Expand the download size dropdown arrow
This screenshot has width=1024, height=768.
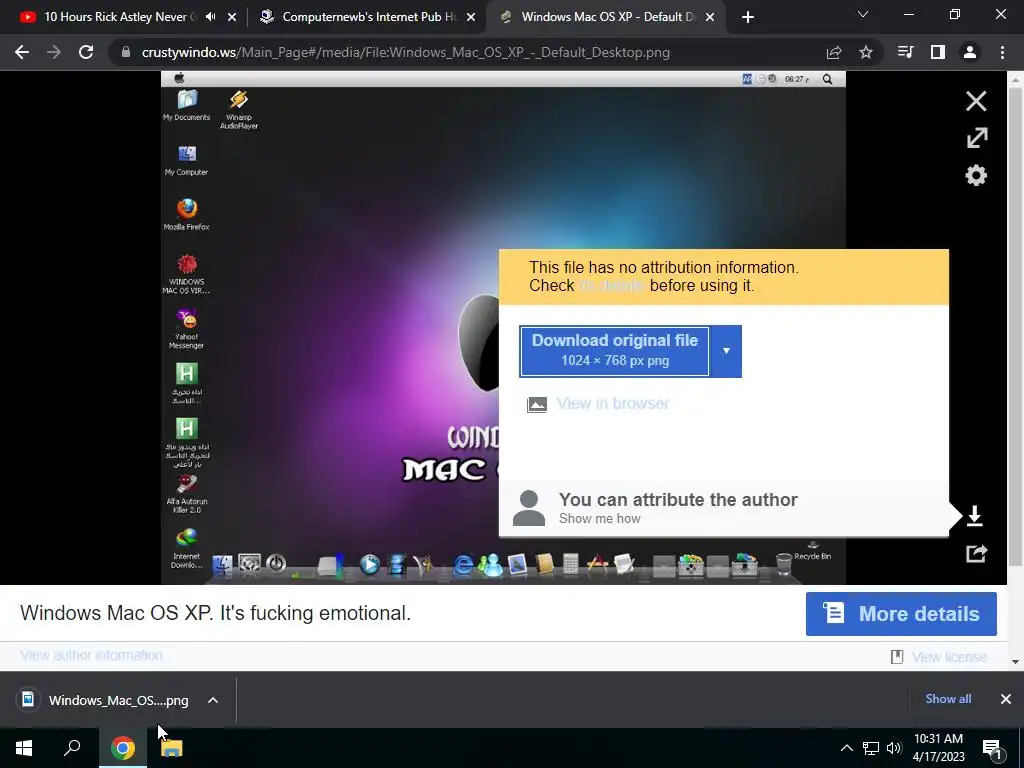coord(726,351)
